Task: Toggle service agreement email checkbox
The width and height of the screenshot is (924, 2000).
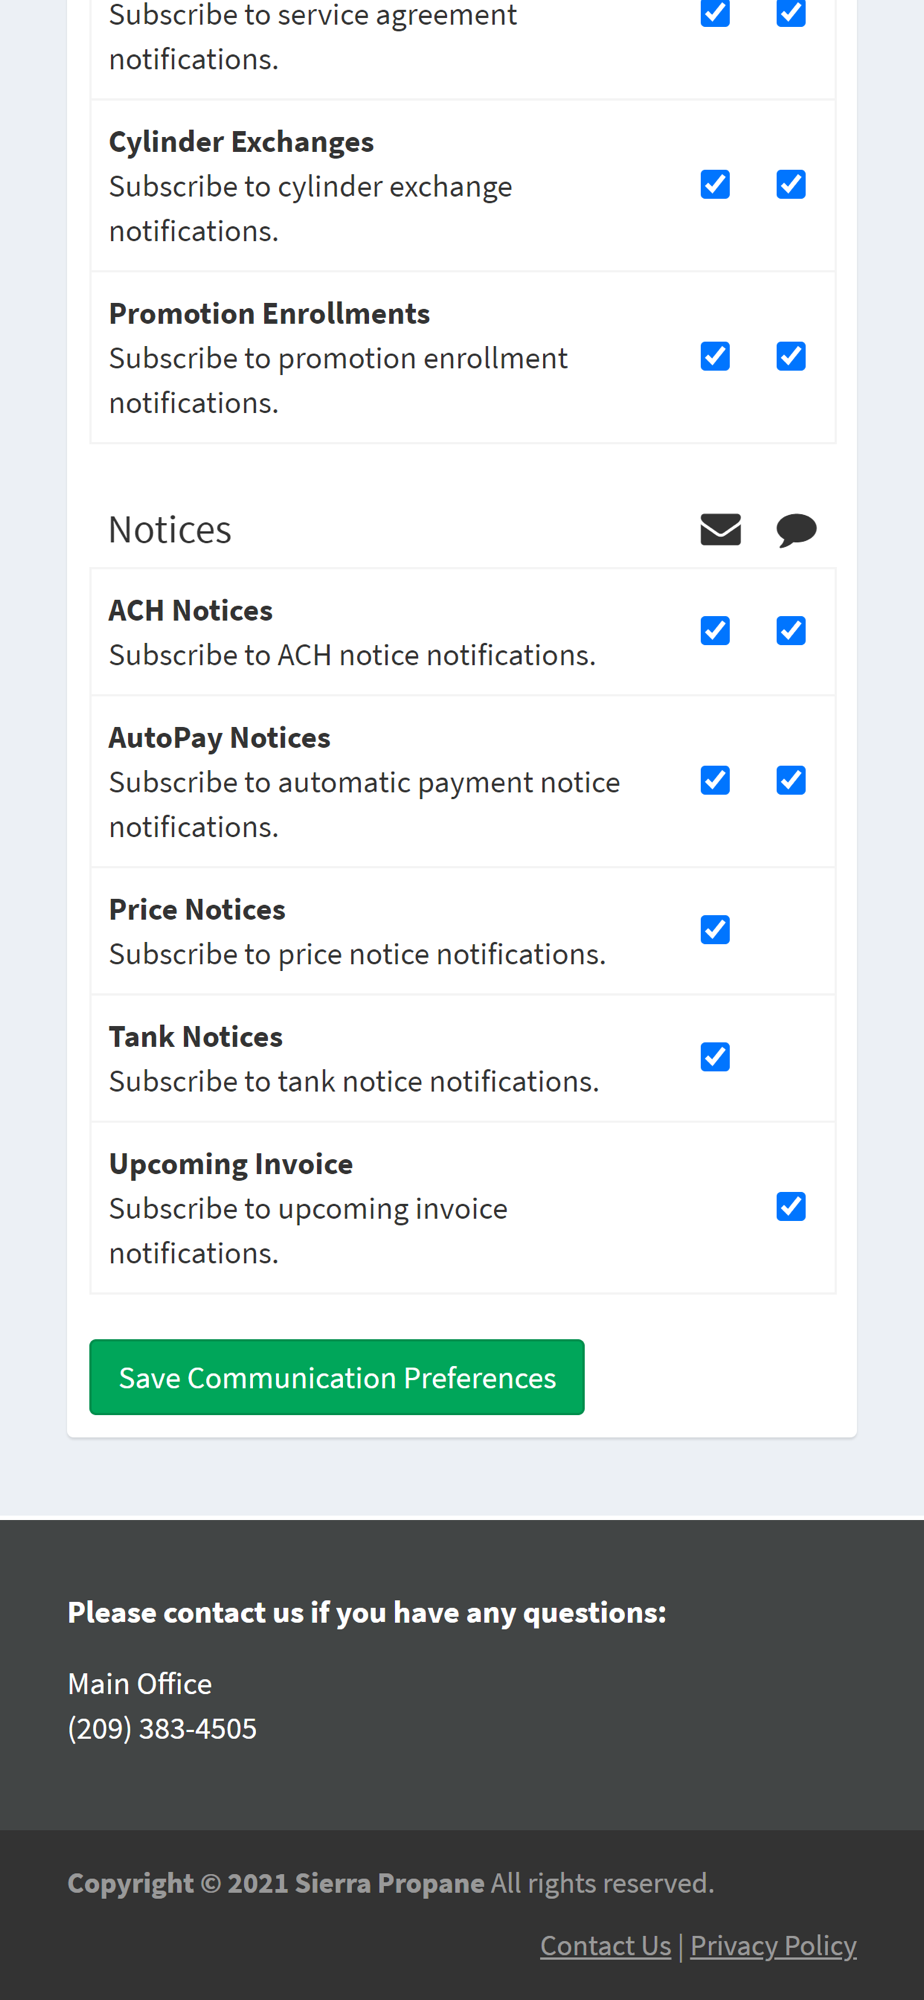Action: pyautogui.click(x=715, y=13)
